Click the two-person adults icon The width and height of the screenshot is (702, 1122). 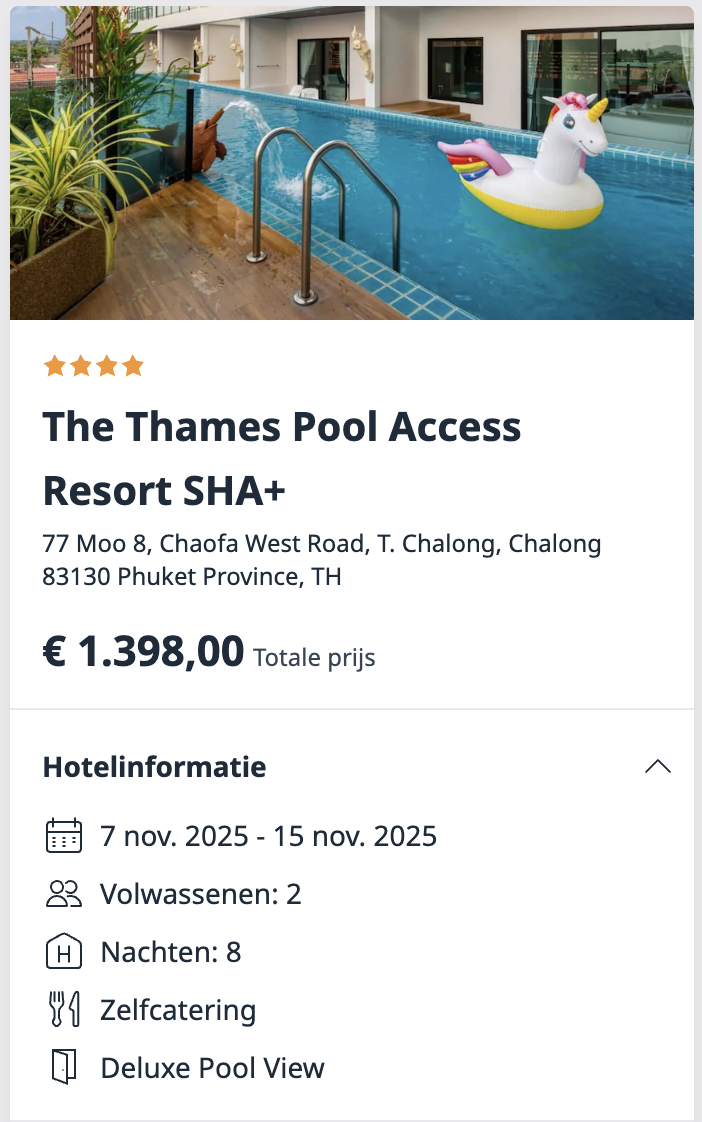pos(64,893)
